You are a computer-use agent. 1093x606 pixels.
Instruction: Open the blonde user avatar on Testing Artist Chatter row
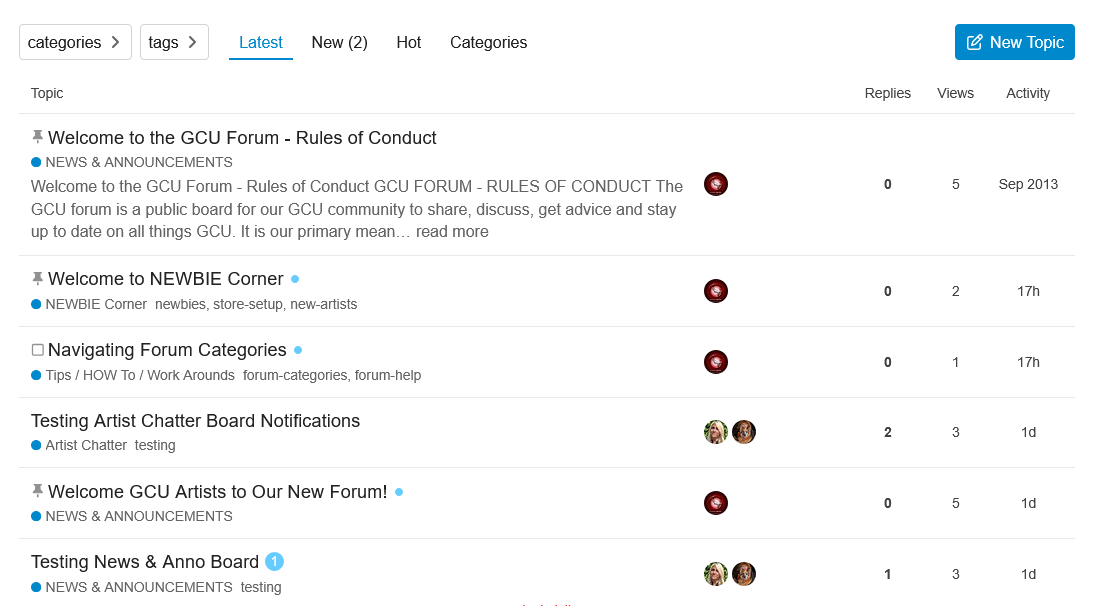click(x=716, y=432)
